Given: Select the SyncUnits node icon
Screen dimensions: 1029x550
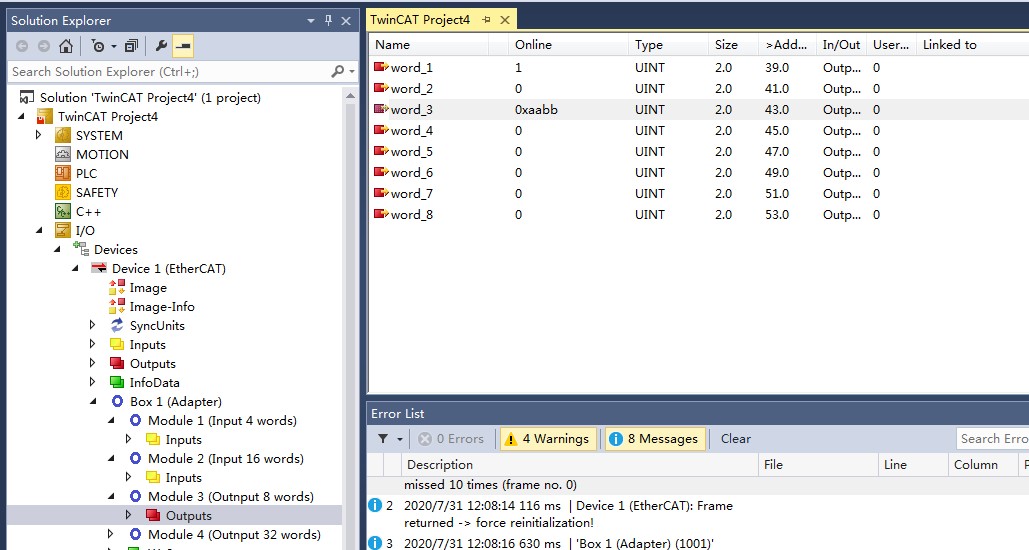Looking at the screenshot, I should click(117, 326).
